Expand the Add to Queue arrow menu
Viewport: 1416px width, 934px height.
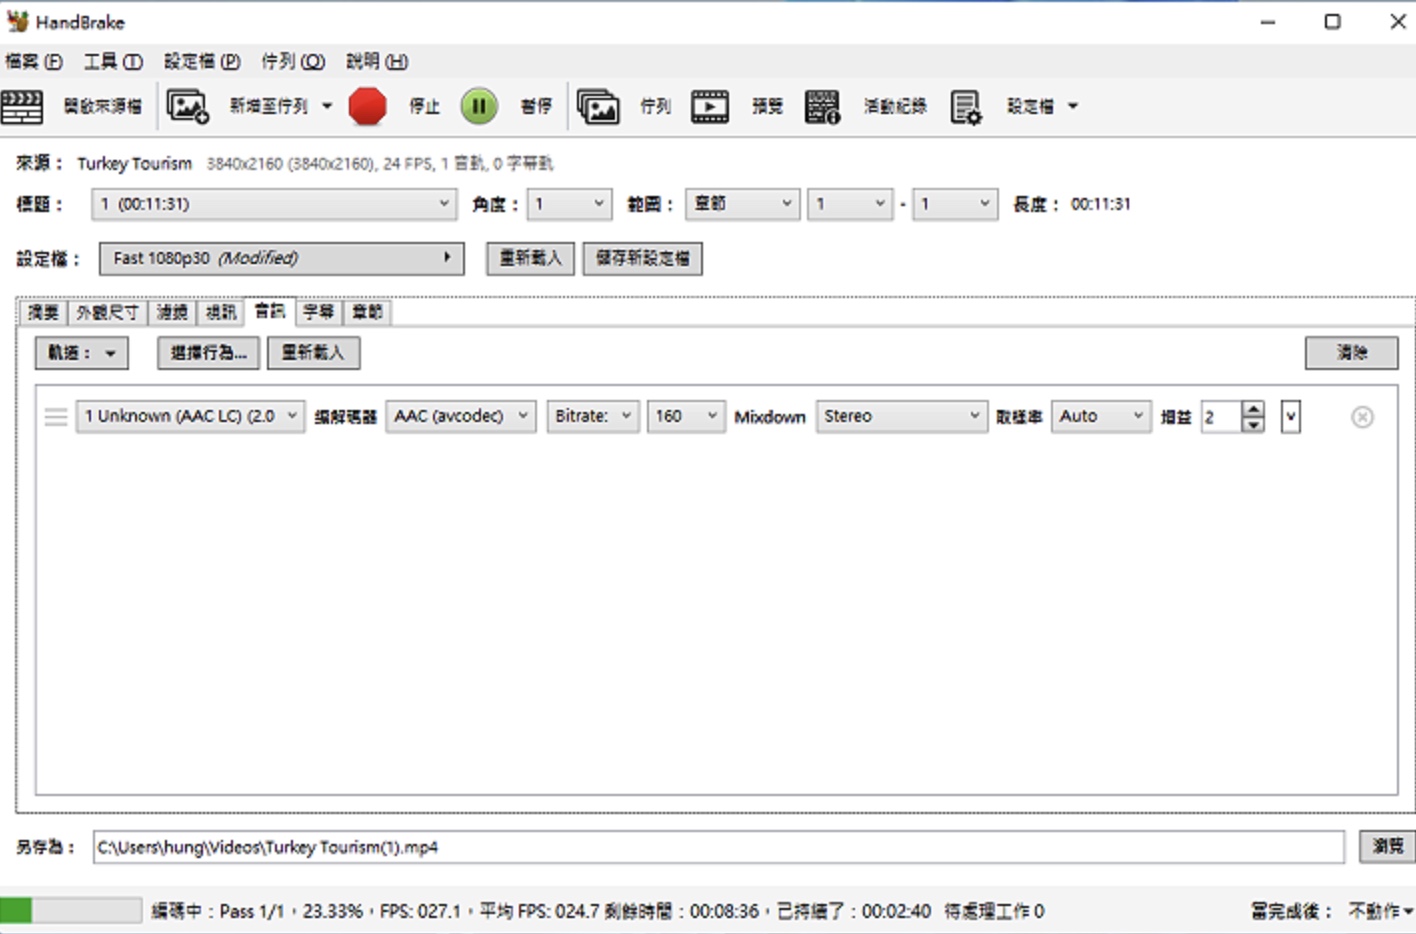pos(327,106)
